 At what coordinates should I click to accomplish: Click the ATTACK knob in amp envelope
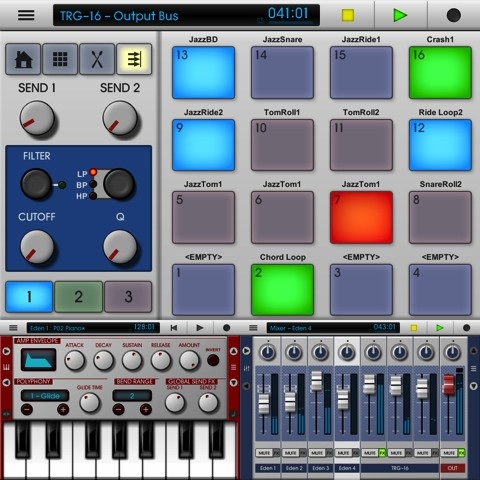click(x=74, y=360)
